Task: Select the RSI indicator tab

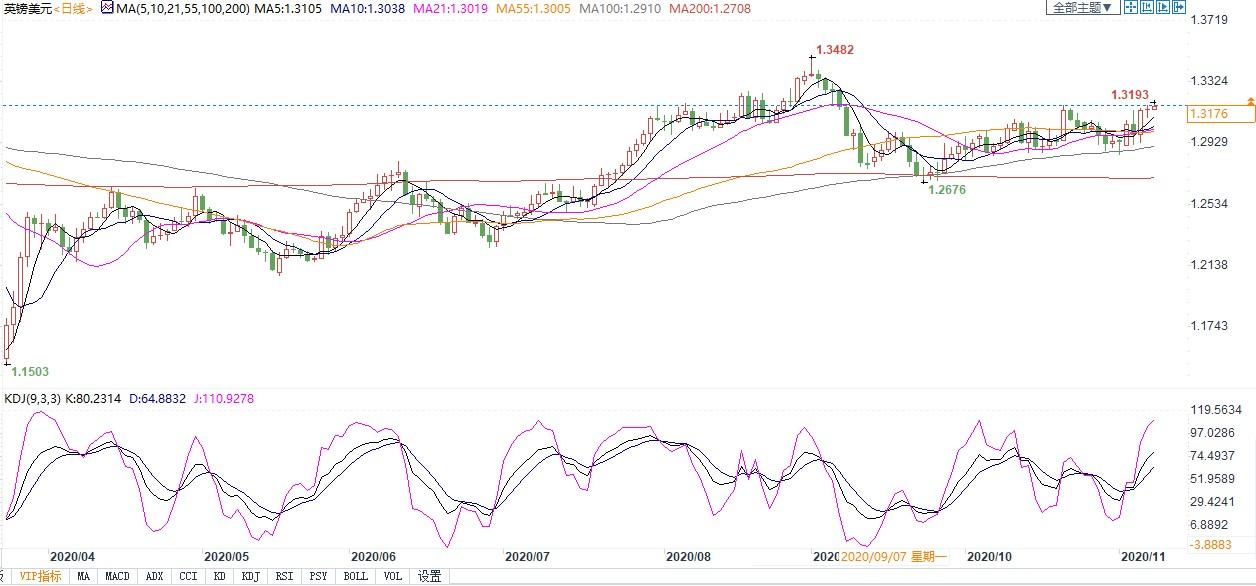Action: (285, 576)
